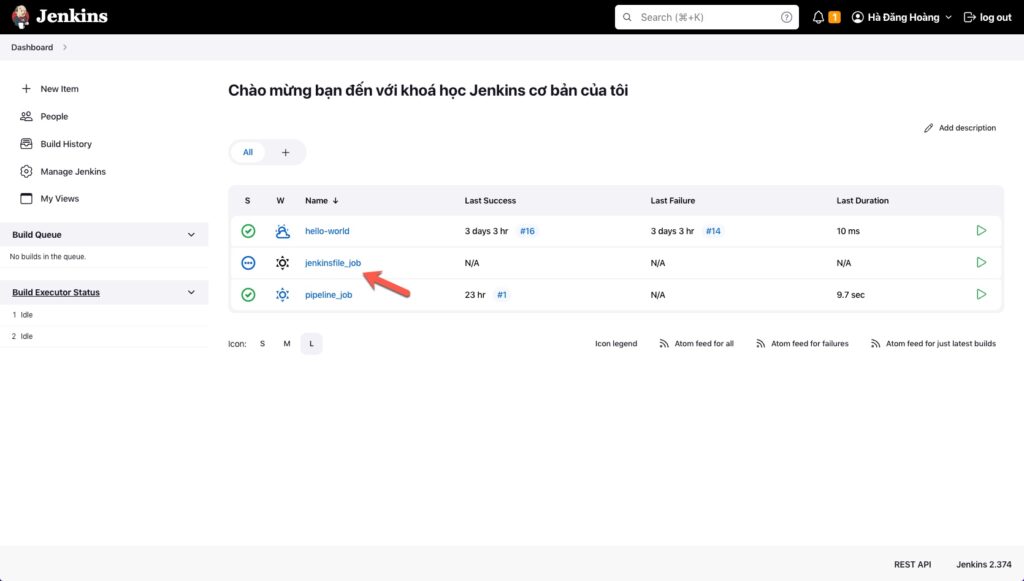
Task: Click the Jenkins 2.374 version button
Action: click(984, 564)
